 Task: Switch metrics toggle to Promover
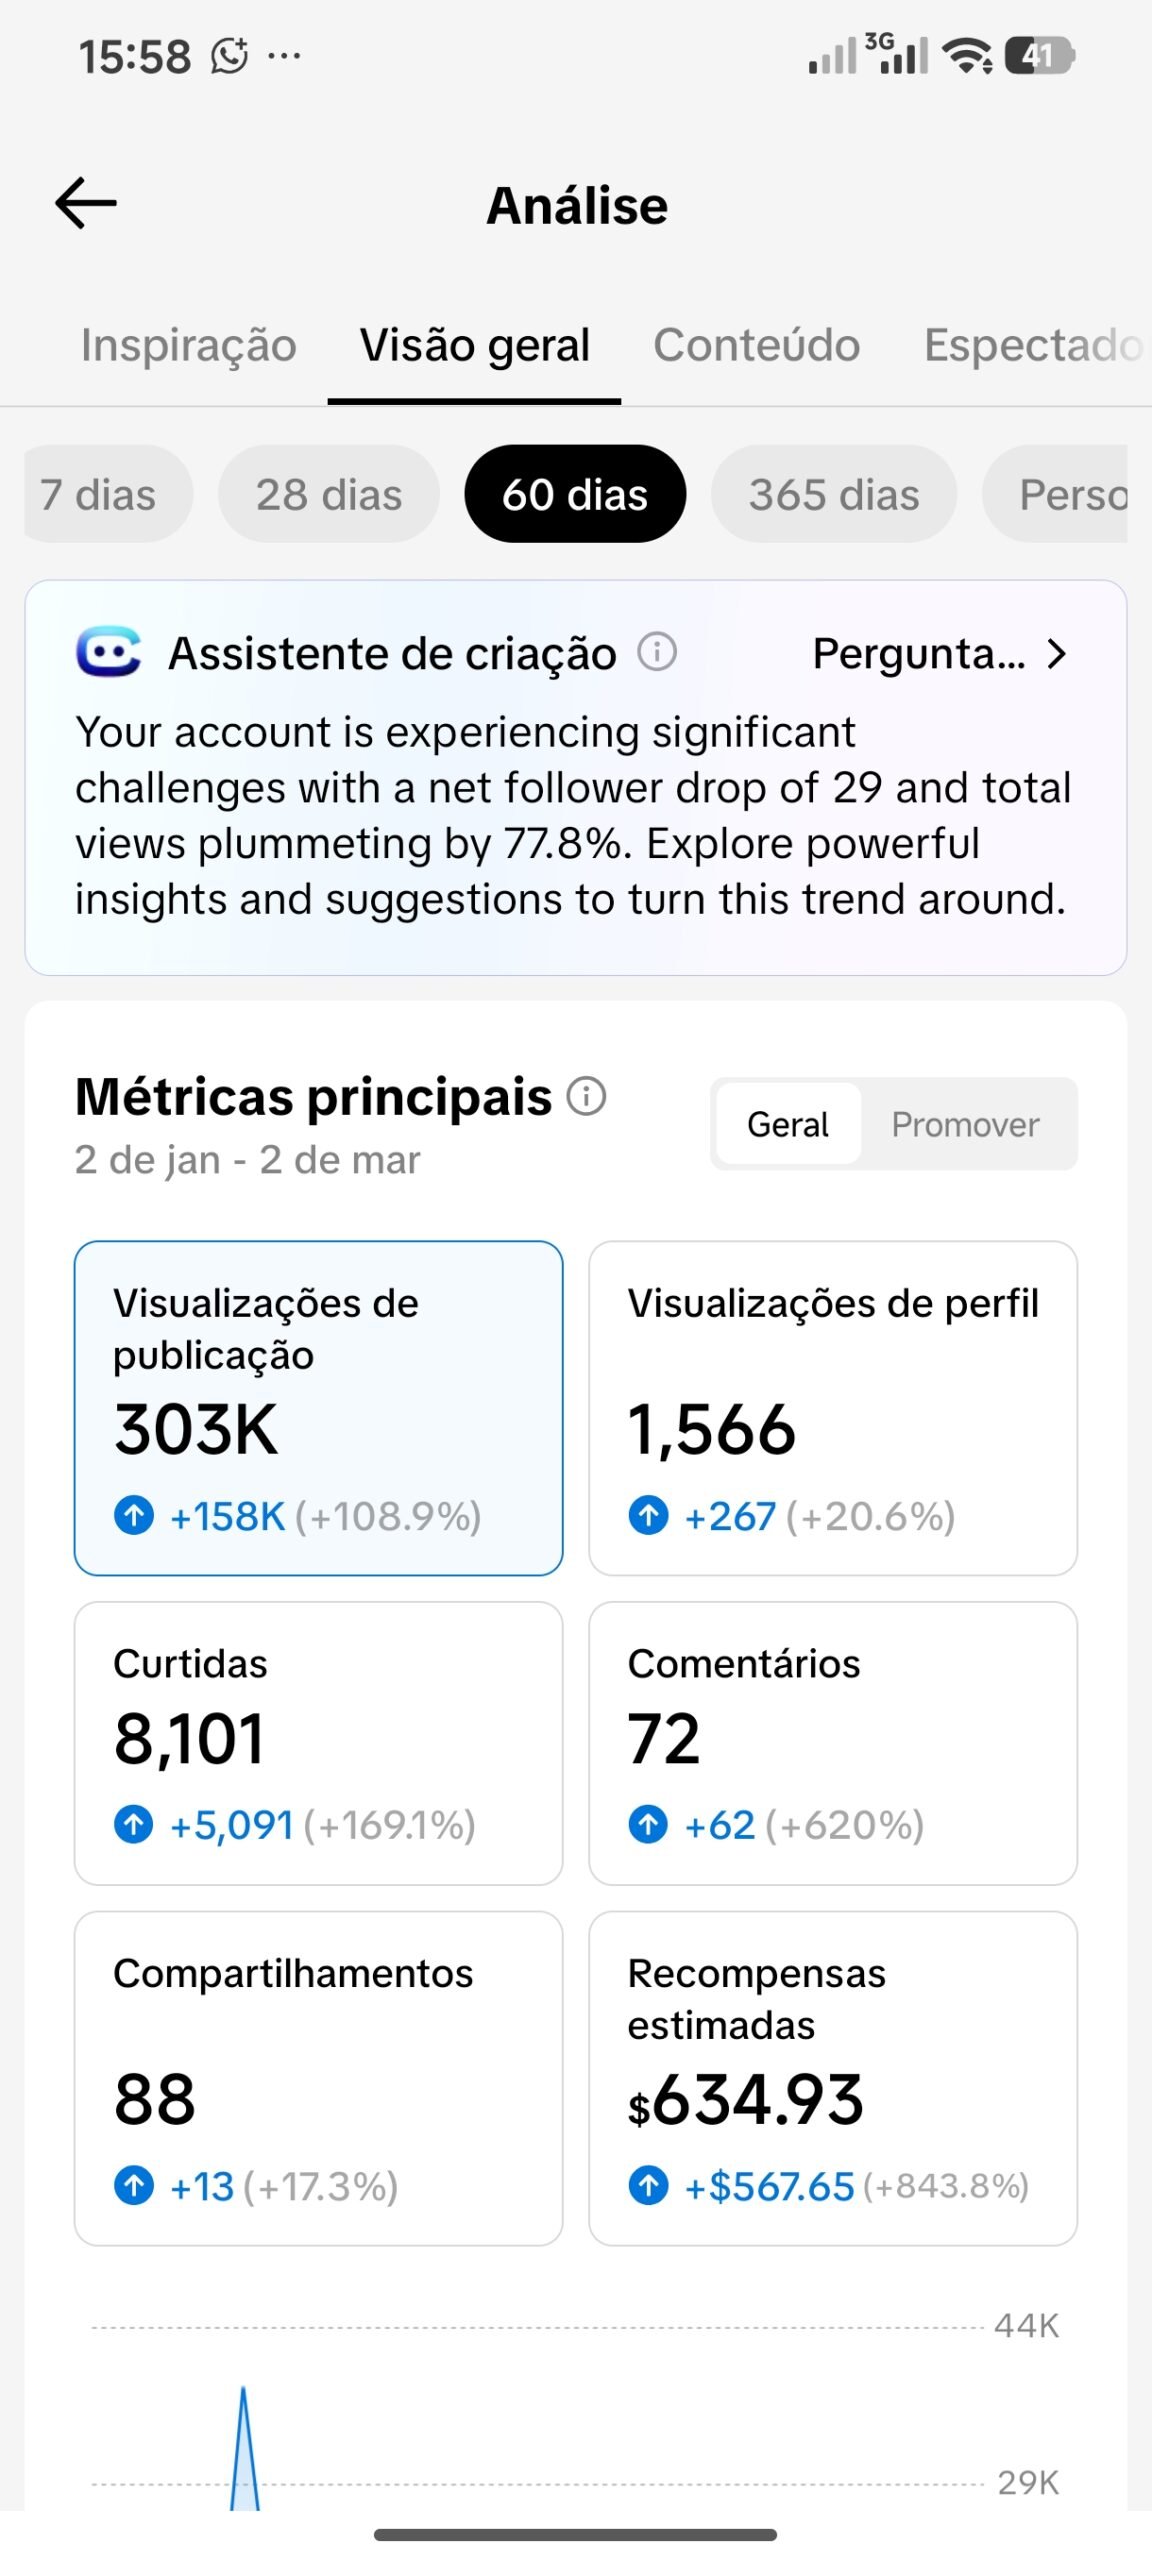(x=965, y=1124)
